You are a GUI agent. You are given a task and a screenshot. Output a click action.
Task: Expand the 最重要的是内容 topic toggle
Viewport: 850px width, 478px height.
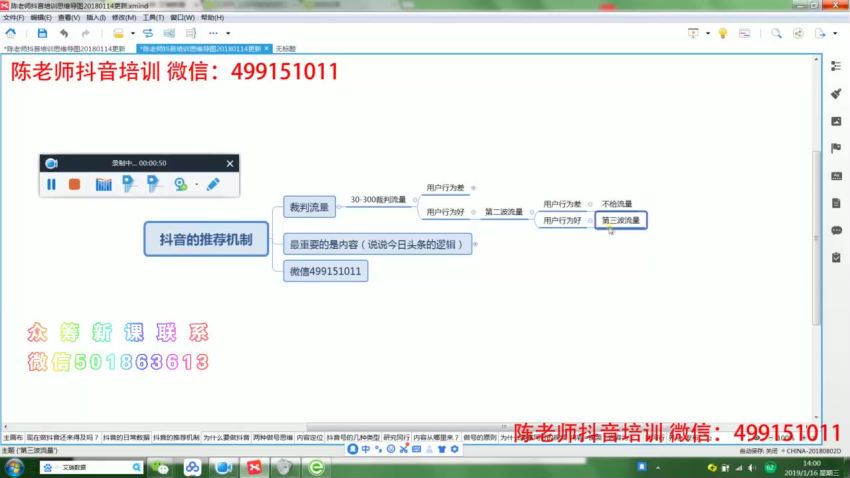coord(475,244)
